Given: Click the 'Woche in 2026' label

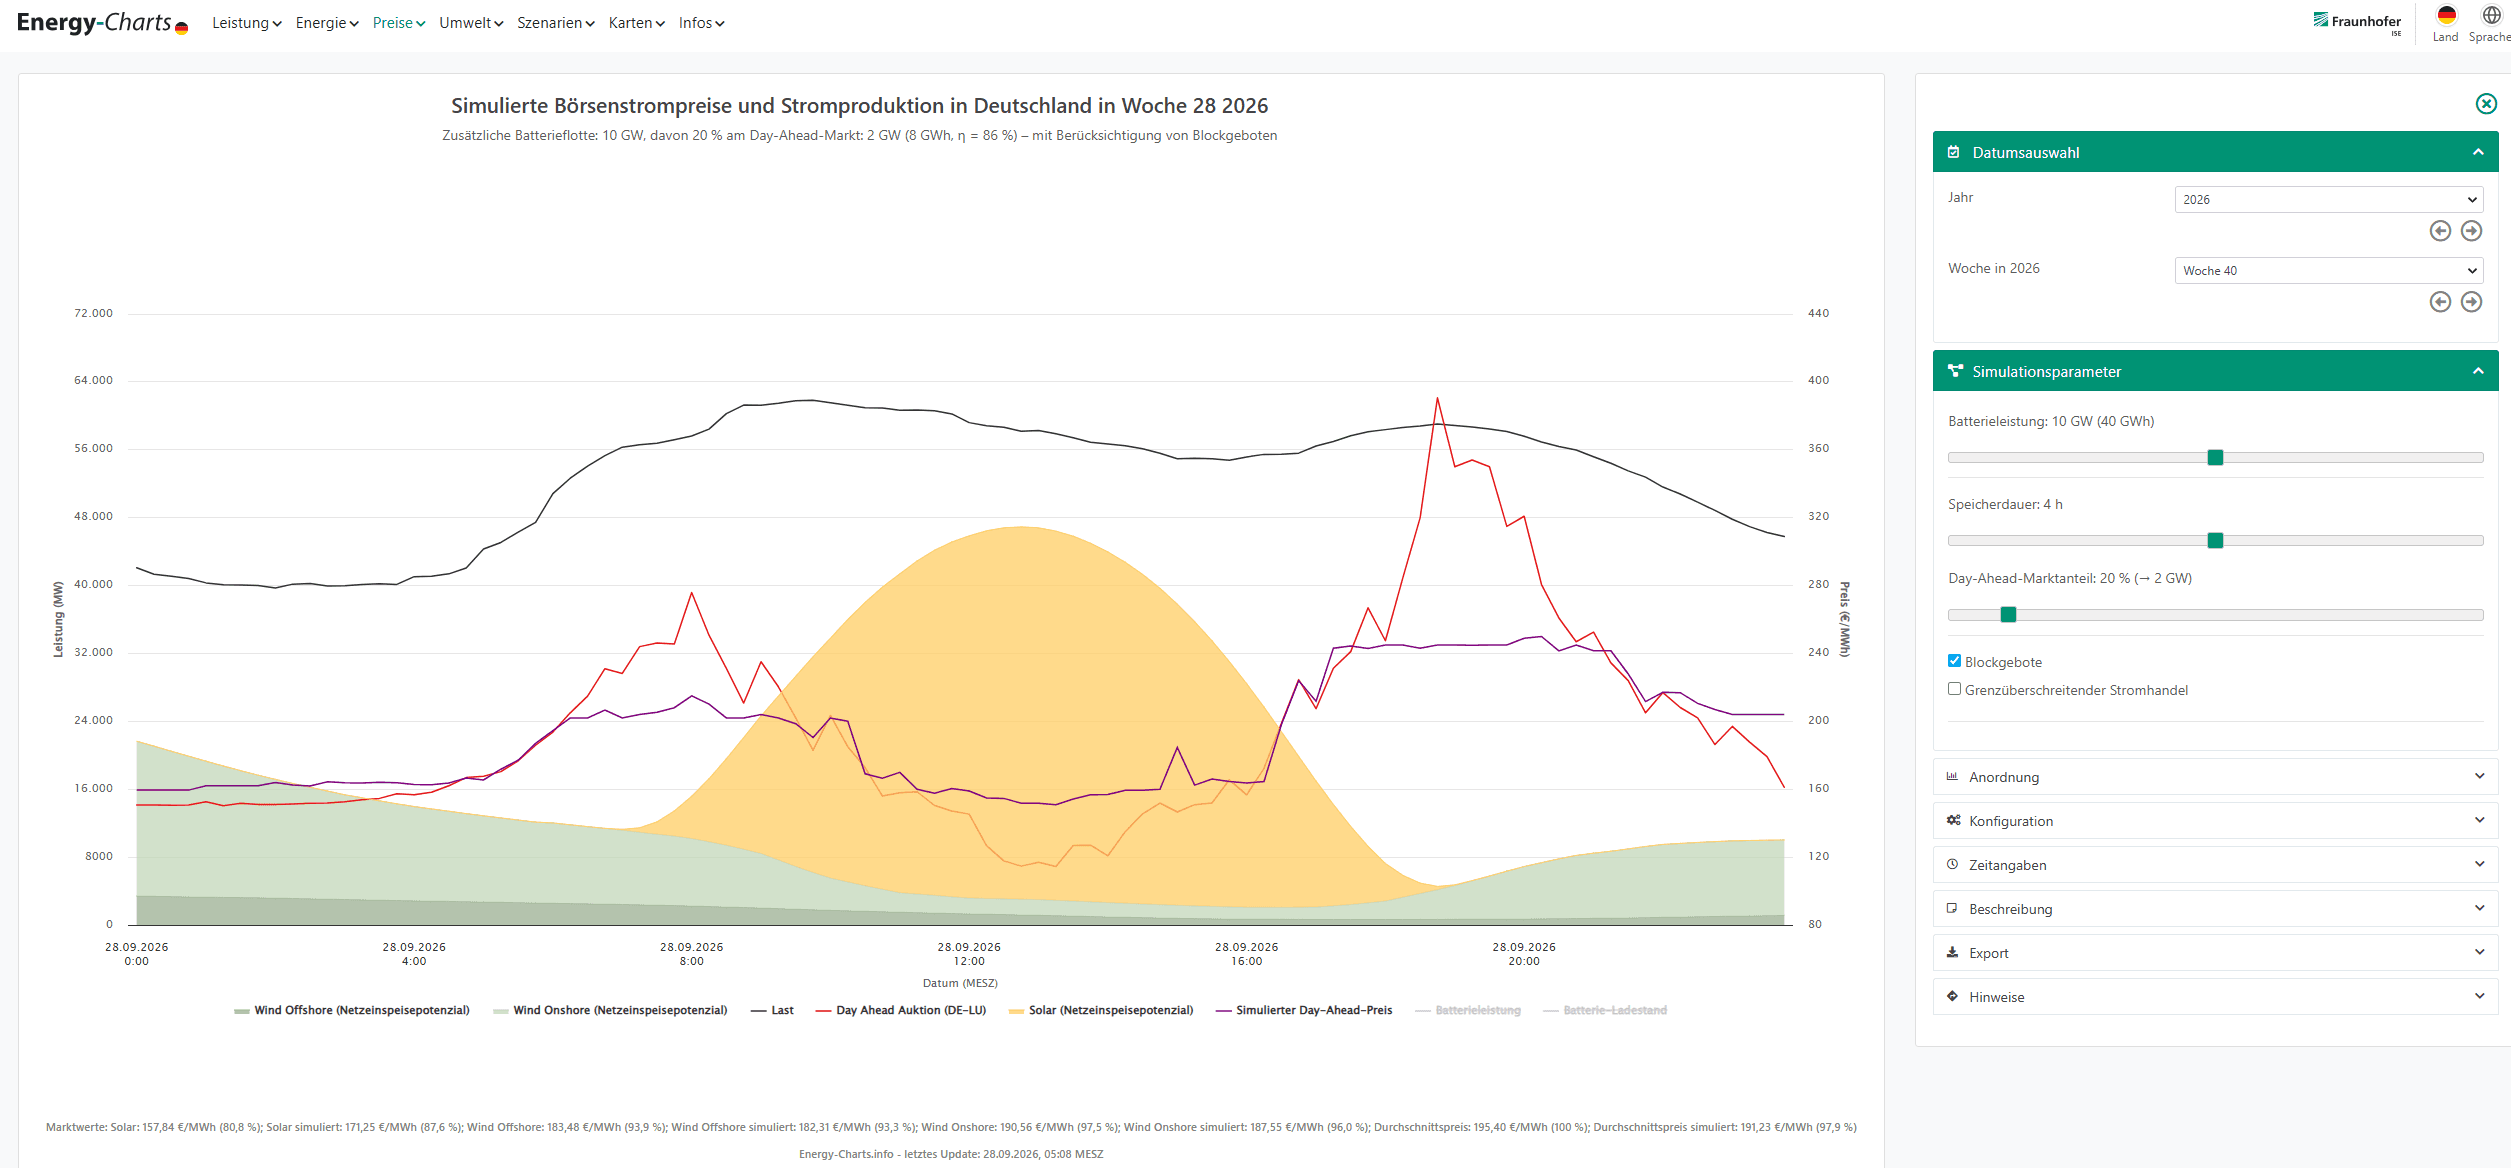Looking at the screenshot, I should [x=1994, y=268].
